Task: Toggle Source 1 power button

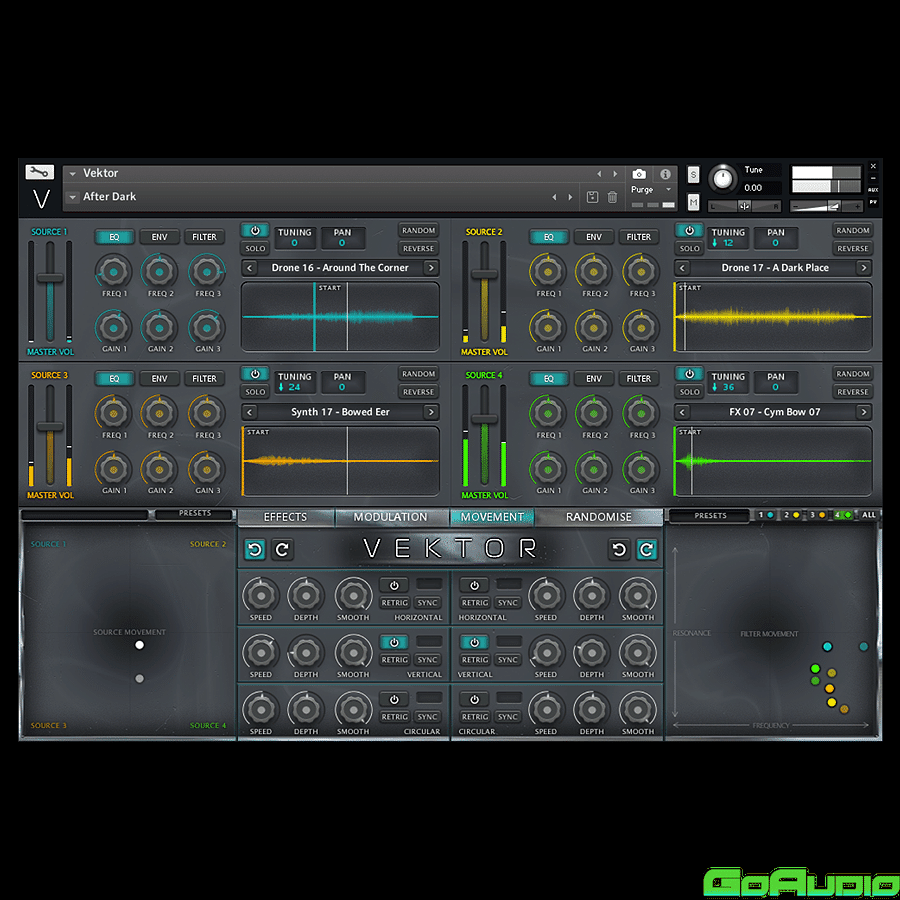Action: [255, 231]
